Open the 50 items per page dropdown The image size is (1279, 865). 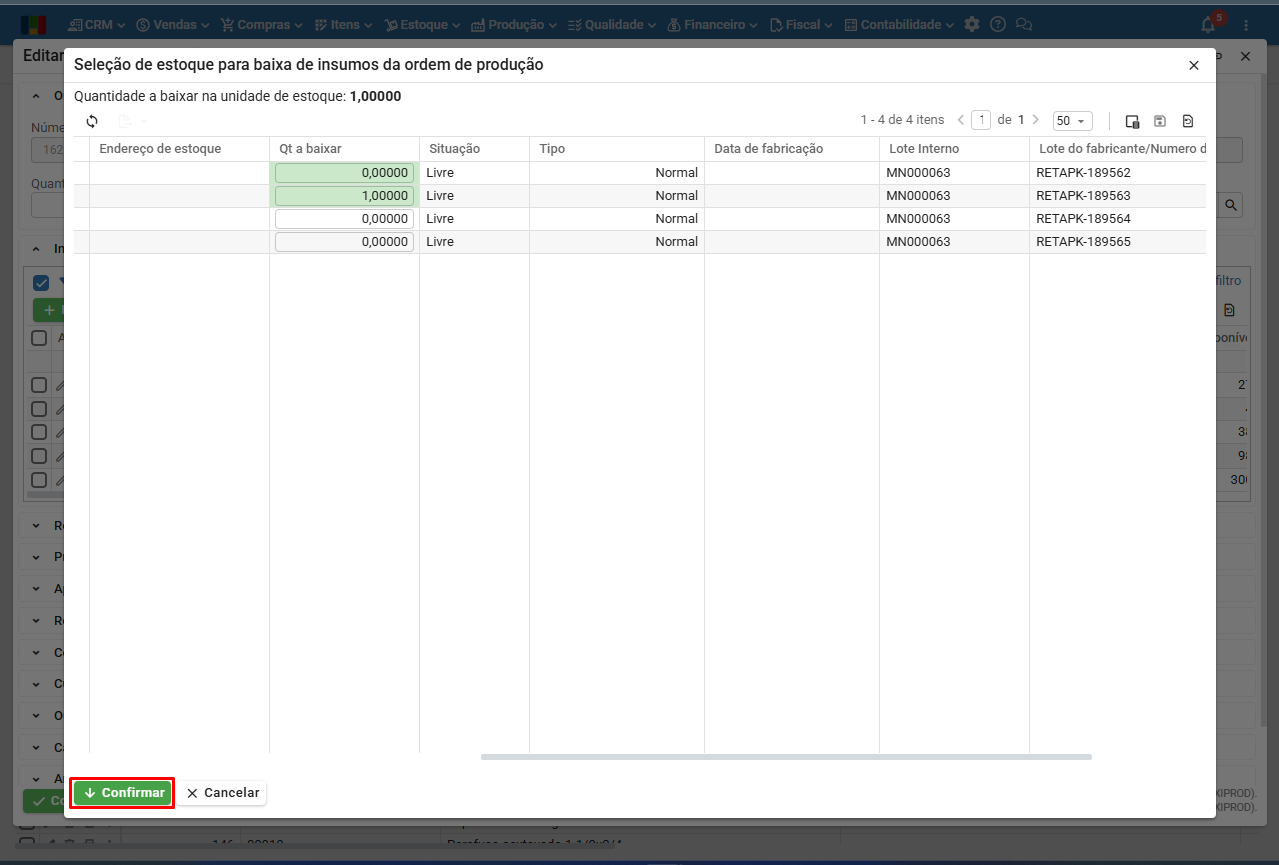[1072, 121]
